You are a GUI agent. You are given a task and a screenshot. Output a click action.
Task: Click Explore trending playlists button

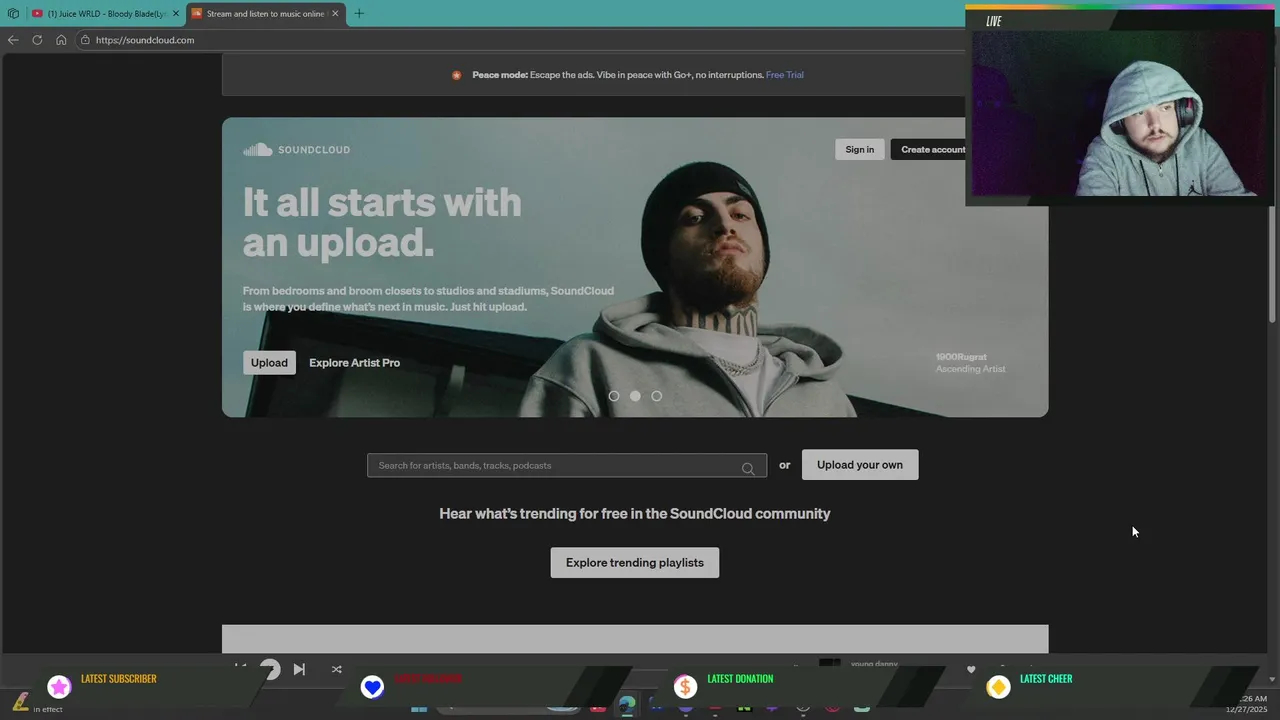click(x=635, y=563)
